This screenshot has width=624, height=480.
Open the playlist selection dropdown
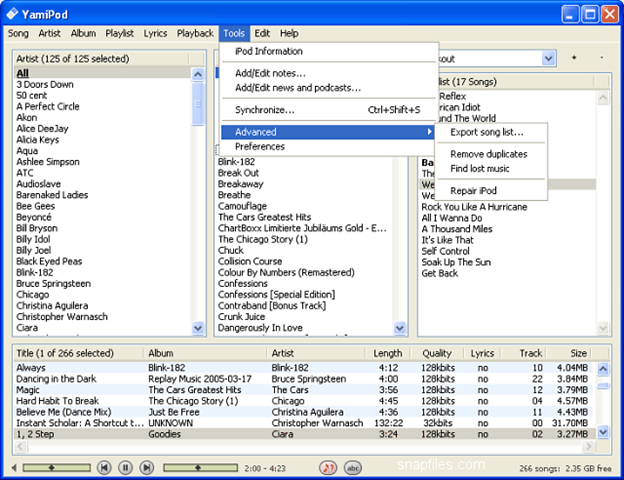(x=547, y=59)
